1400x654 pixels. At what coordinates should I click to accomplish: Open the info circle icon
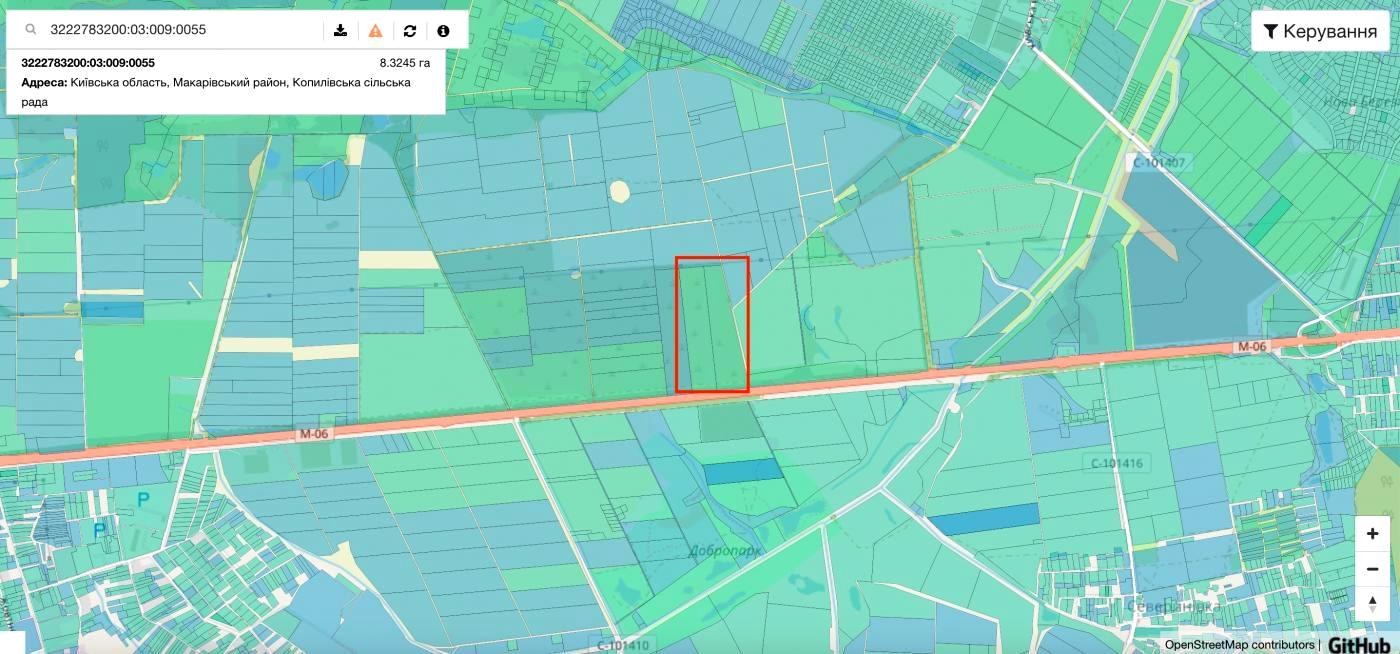tap(443, 30)
